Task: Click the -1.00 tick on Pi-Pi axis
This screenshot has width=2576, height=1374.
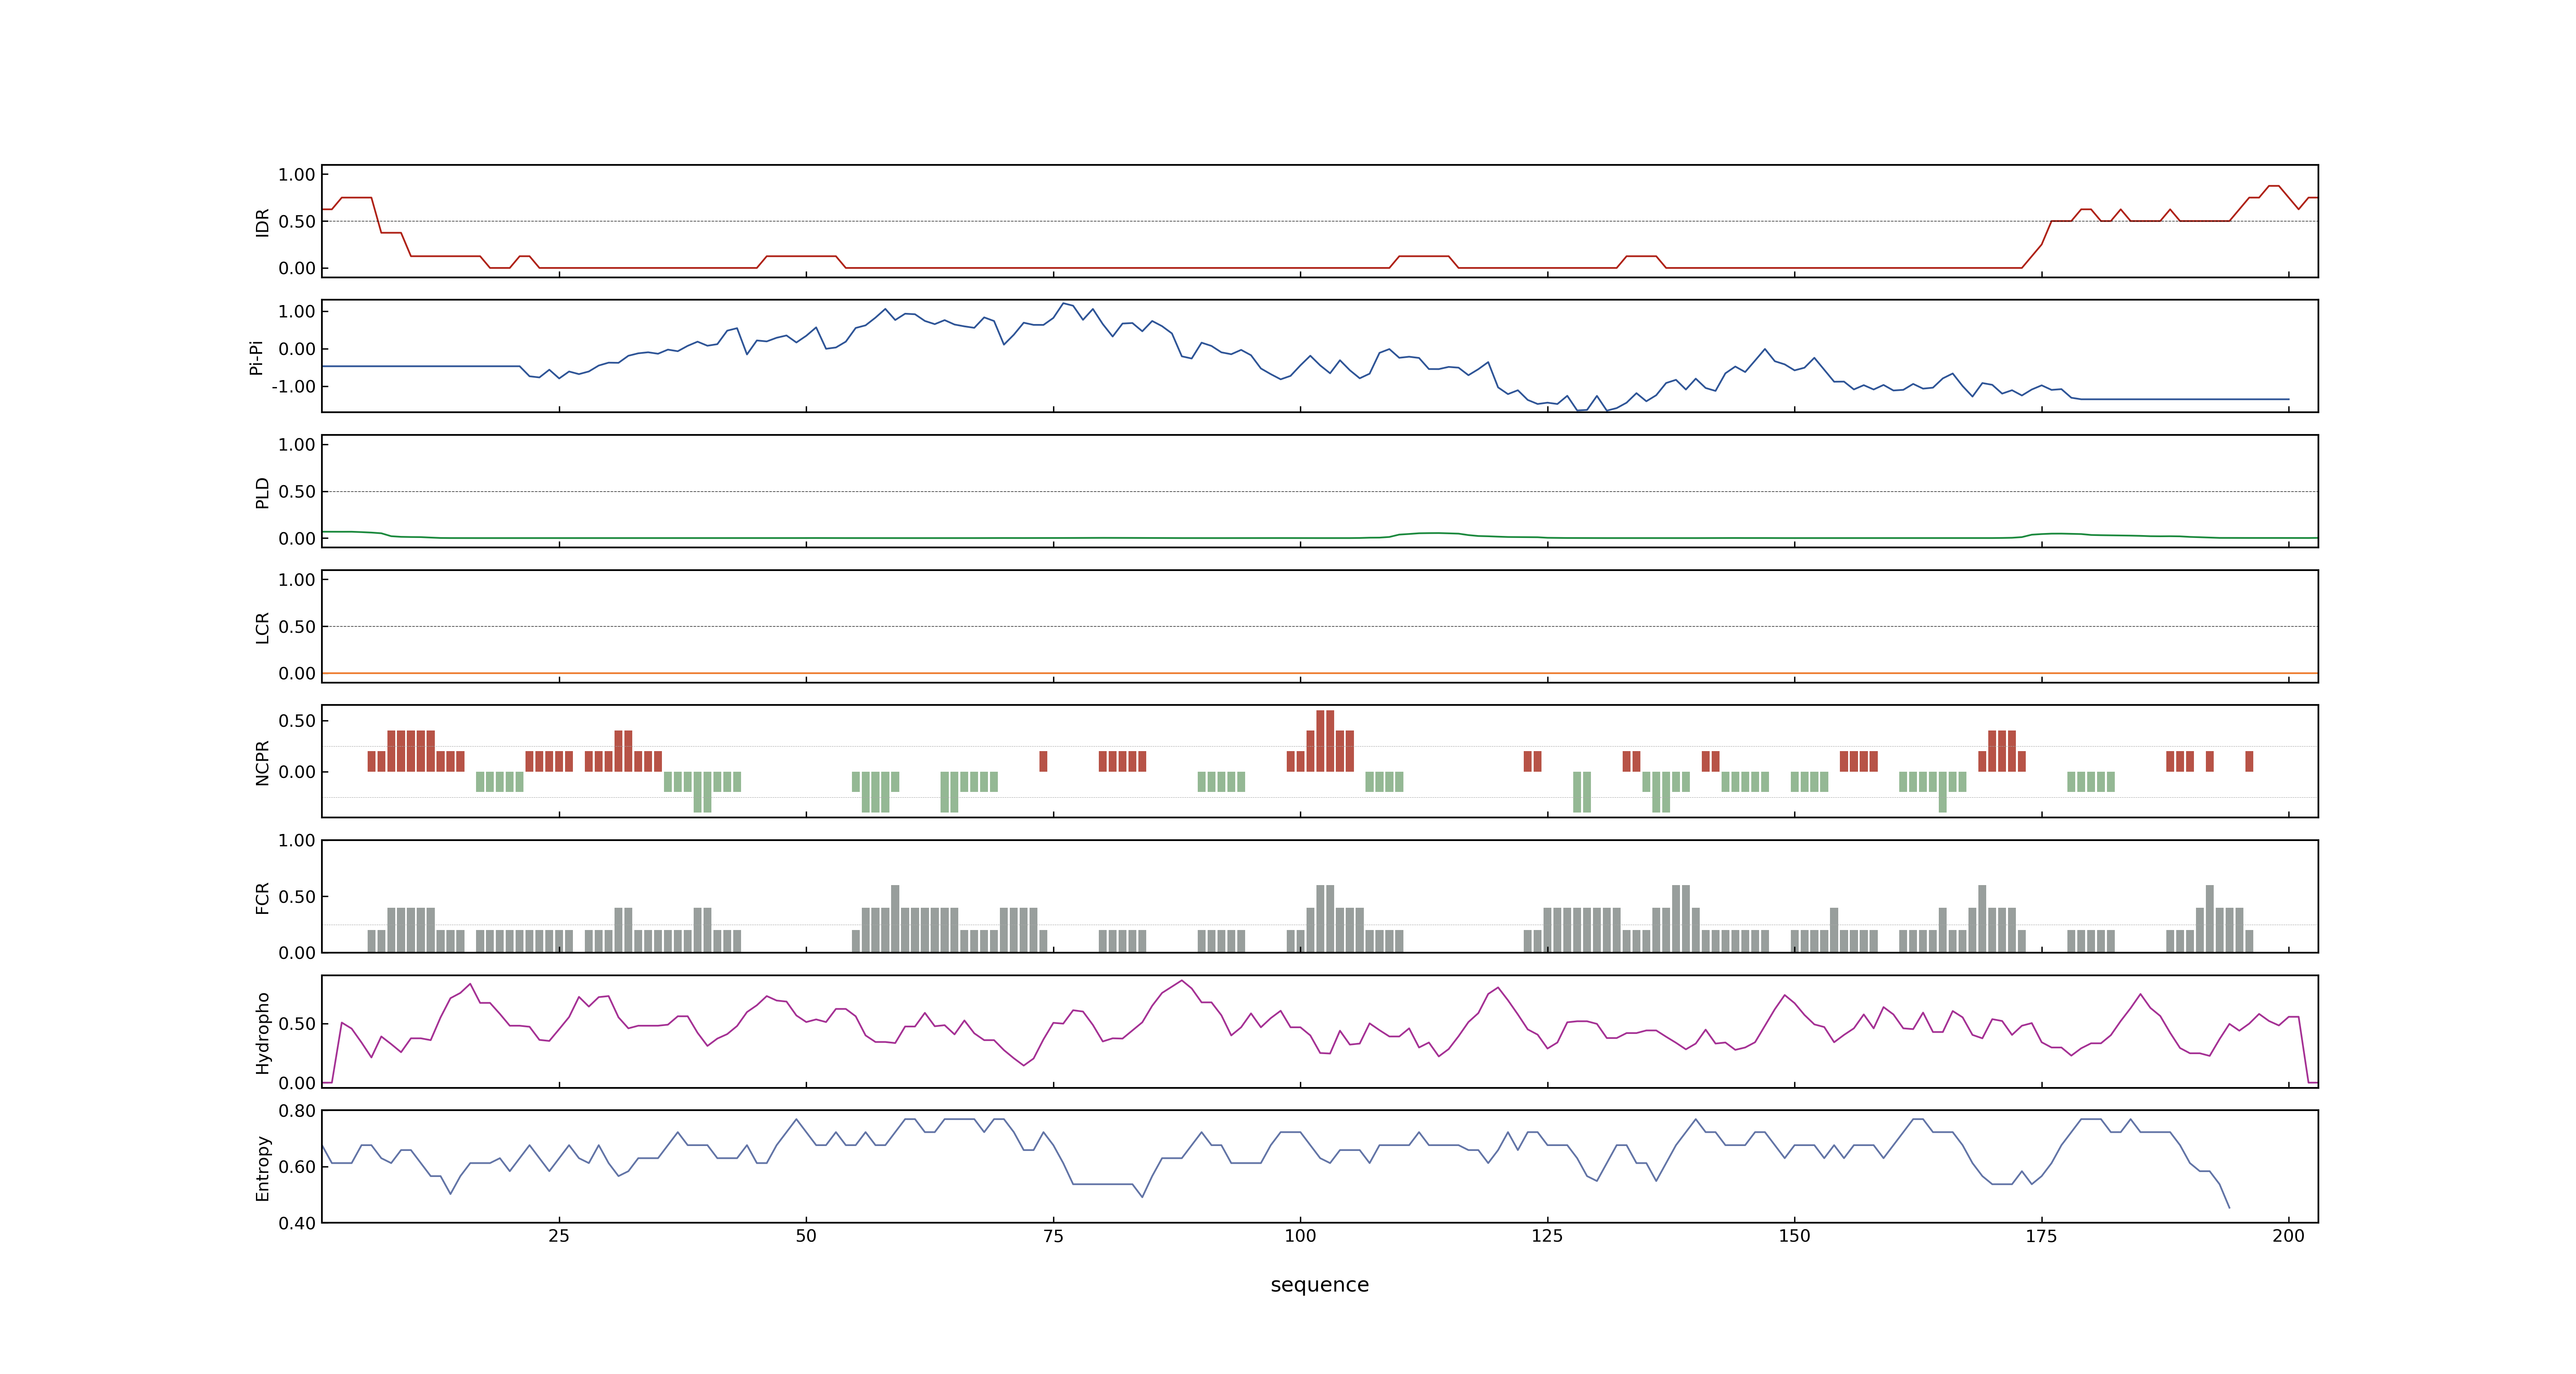Action: pyautogui.click(x=293, y=387)
